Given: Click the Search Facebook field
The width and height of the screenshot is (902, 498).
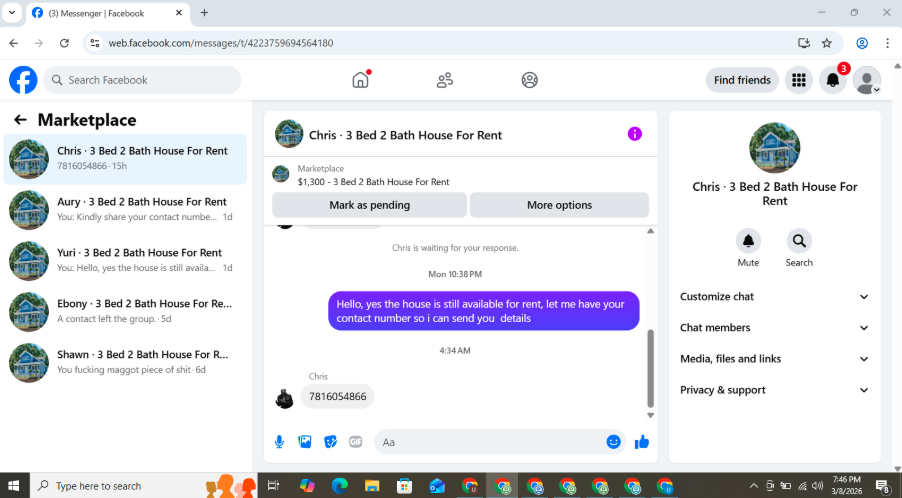Looking at the screenshot, I should pyautogui.click(x=142, y=80).
